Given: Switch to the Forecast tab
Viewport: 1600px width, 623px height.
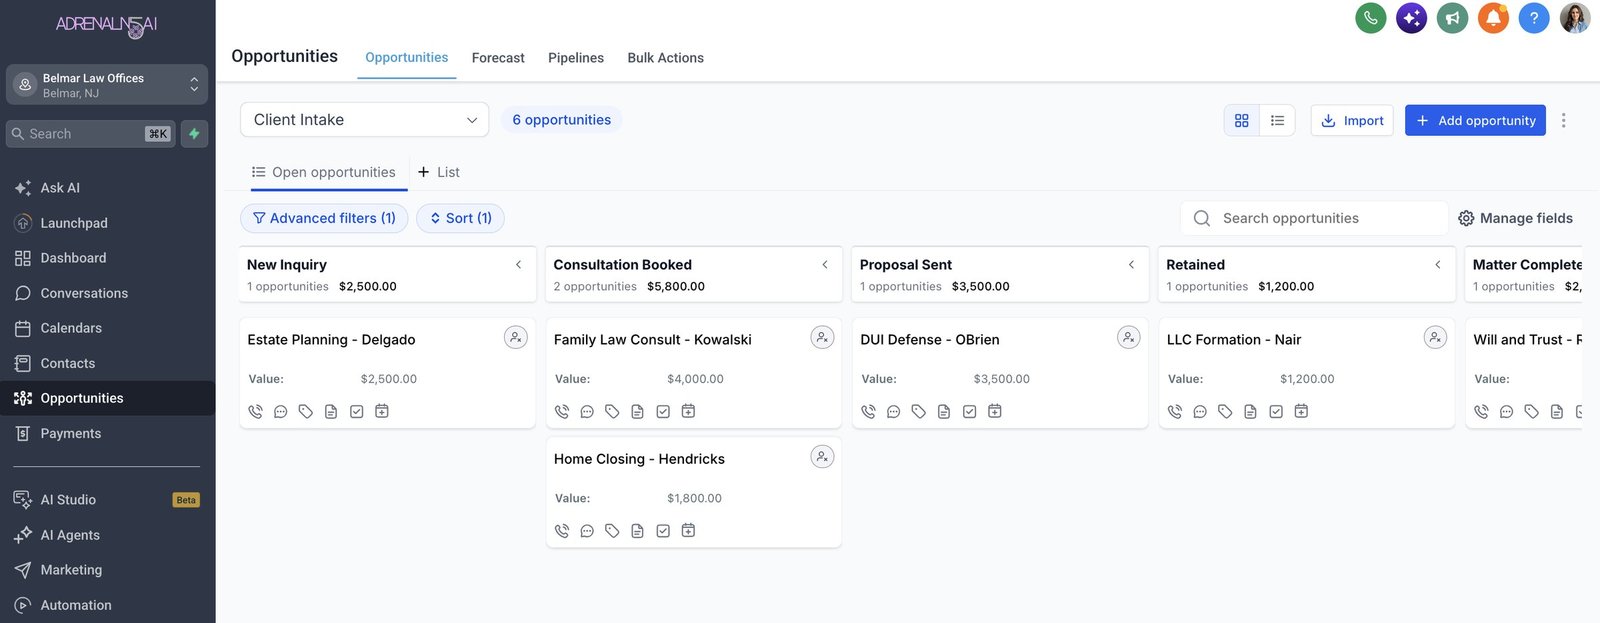Looking at the screenshot, I should (498, 58).
